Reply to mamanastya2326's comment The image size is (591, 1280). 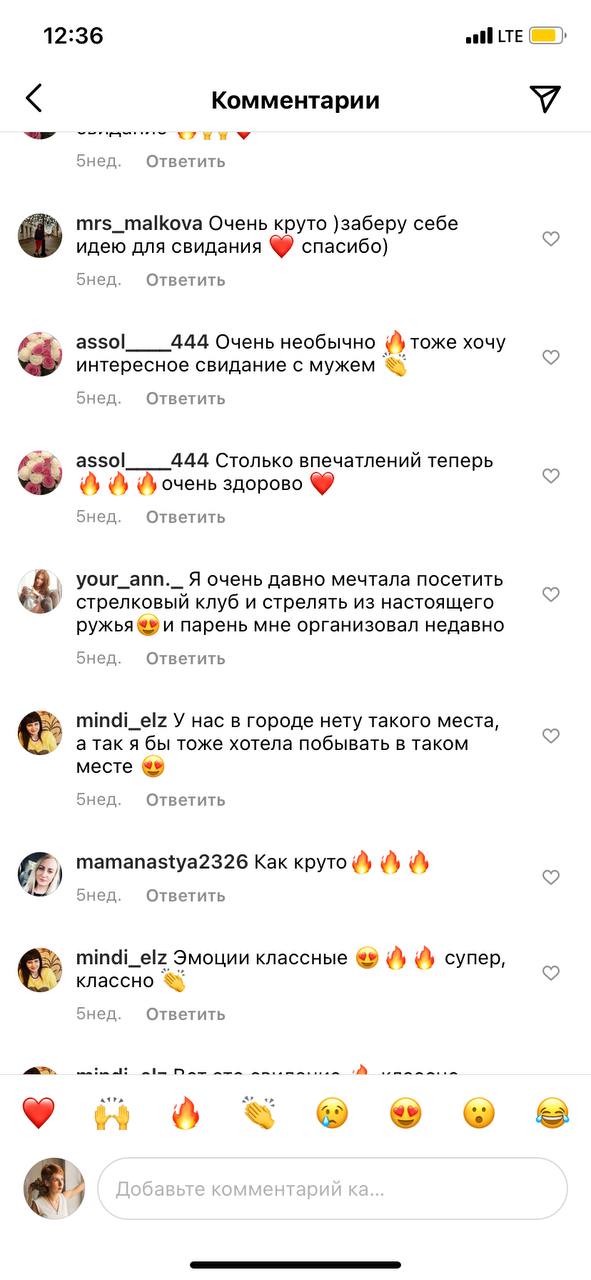[185, 895]
